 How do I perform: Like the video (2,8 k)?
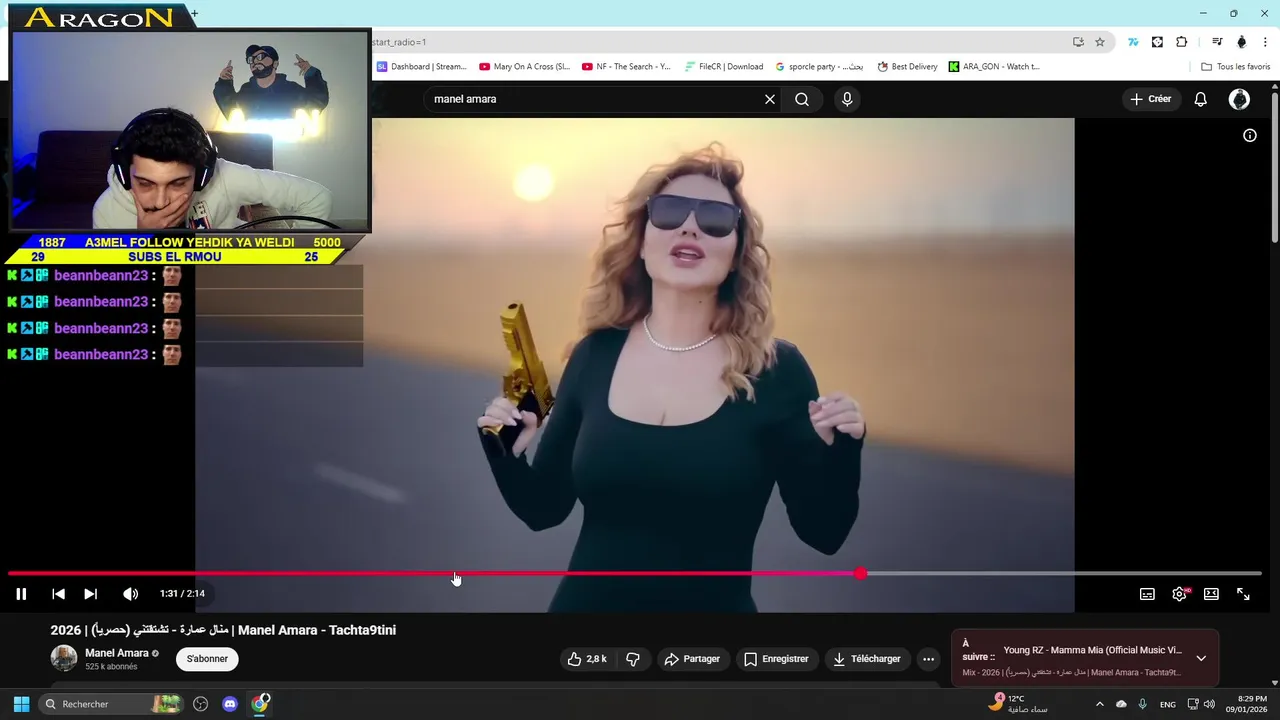587,659
